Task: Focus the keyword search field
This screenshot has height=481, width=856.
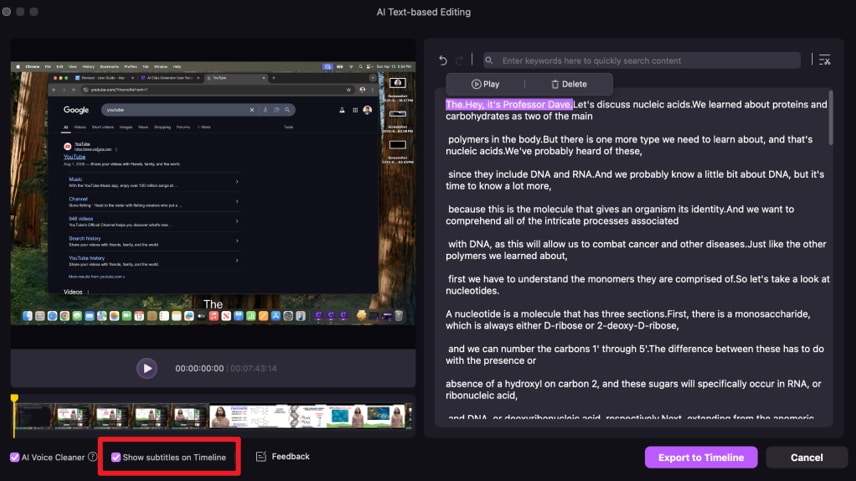Action: click(x=642, y=60)
